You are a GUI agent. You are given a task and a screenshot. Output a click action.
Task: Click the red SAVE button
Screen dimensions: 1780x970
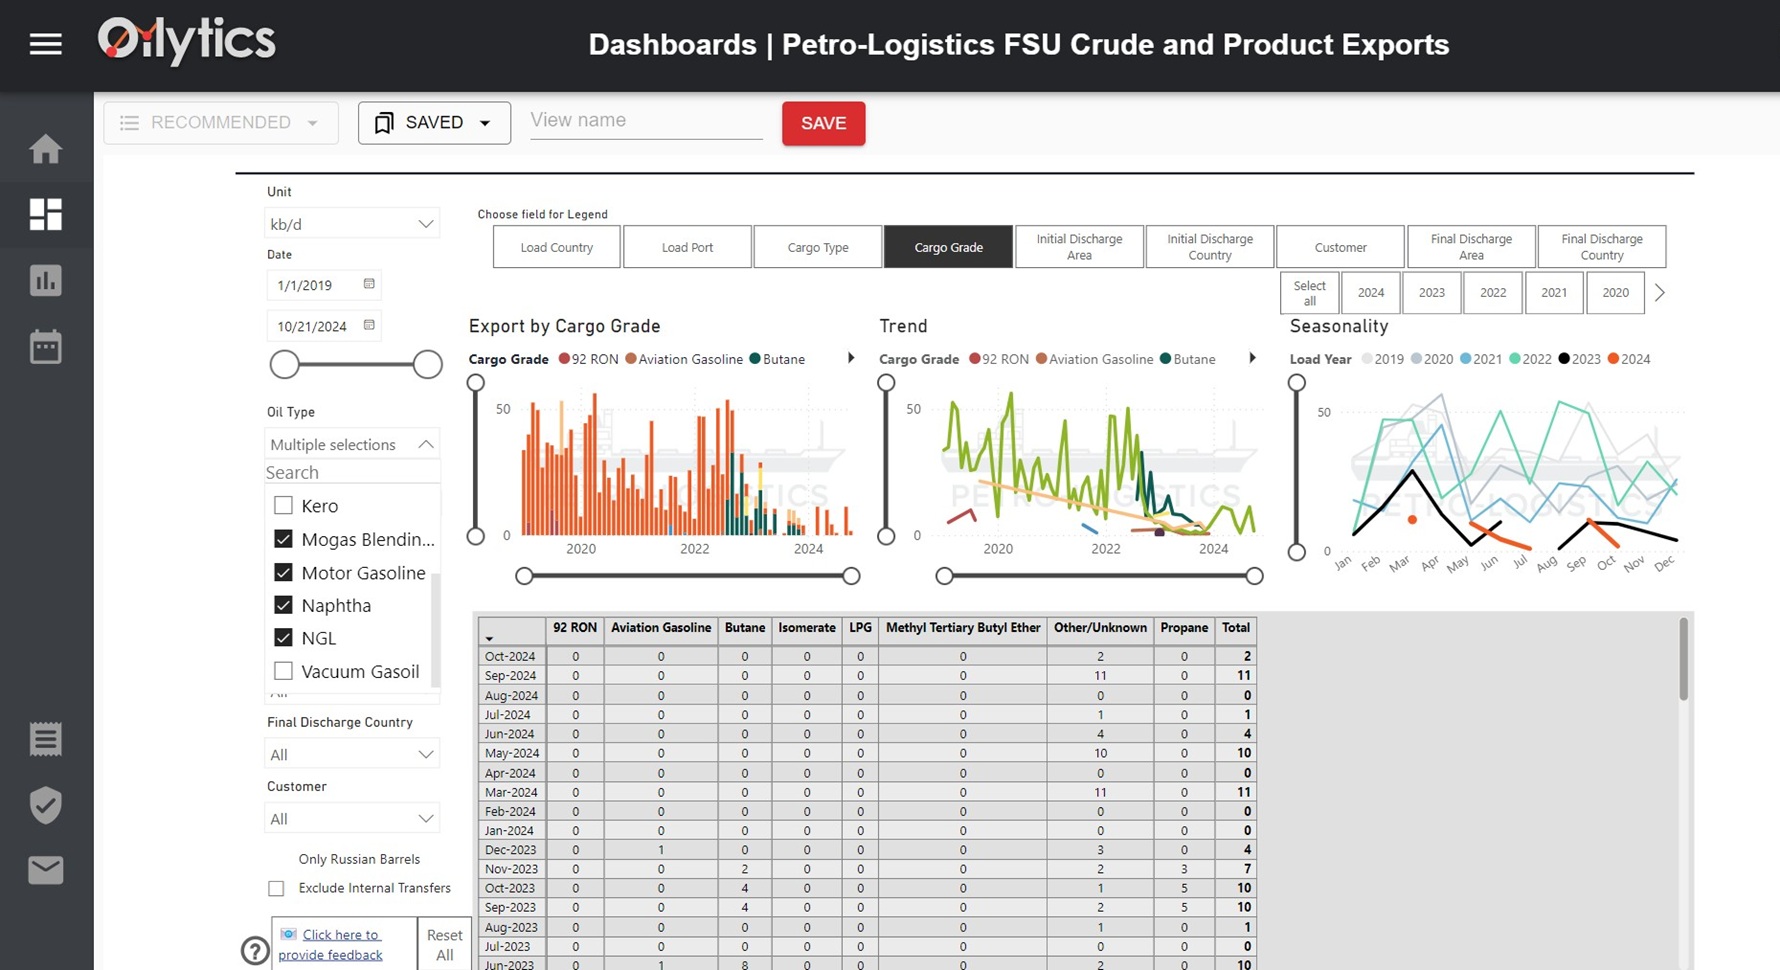coord(823,123)
